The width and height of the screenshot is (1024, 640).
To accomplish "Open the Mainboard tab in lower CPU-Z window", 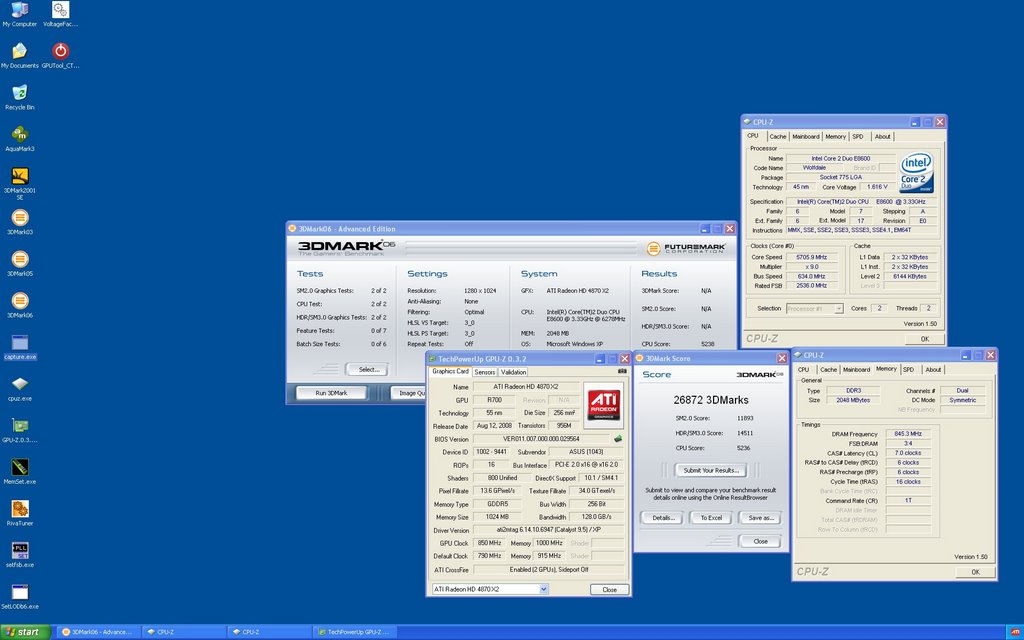I will tap(856, 370).
